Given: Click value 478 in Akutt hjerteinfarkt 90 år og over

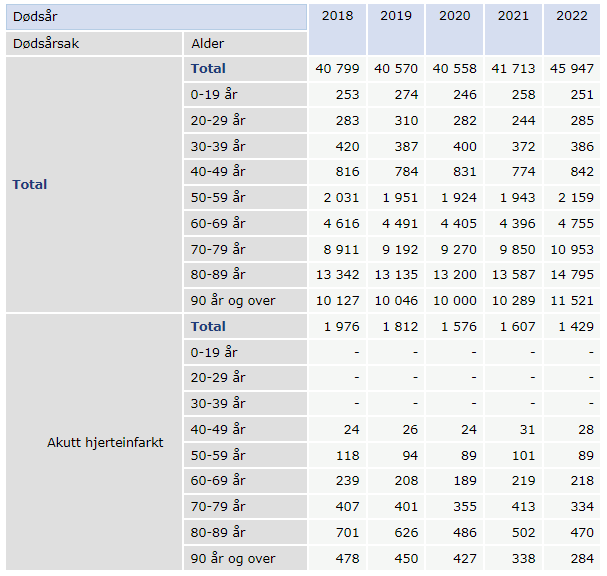Looking at the screenshot, I should pos(347,558).
